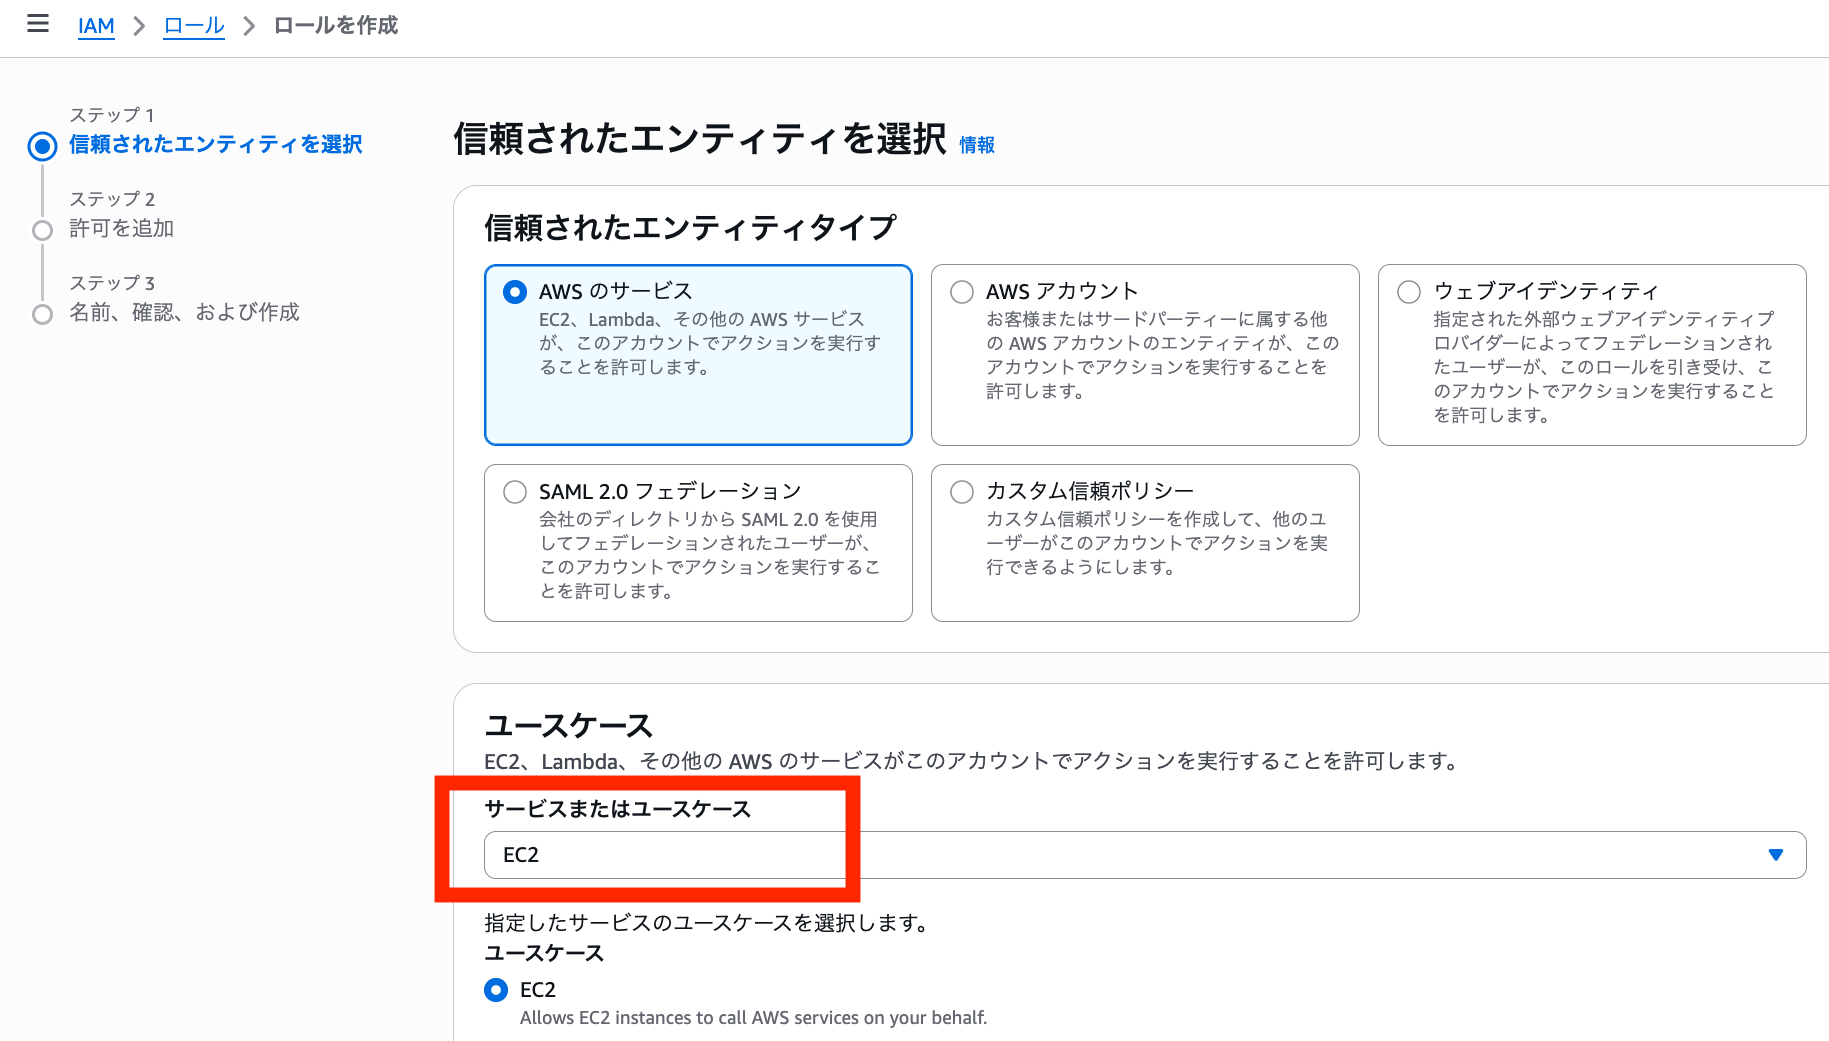1829x1041 pixels.
Task: Click the ユースケース section heading
Action: tap(568, 726)
